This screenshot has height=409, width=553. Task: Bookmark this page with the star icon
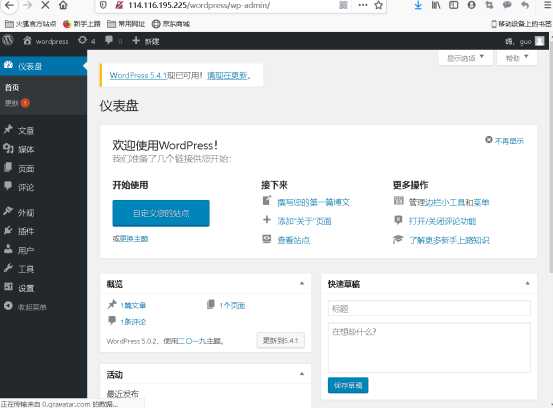[x=378, y=5]
